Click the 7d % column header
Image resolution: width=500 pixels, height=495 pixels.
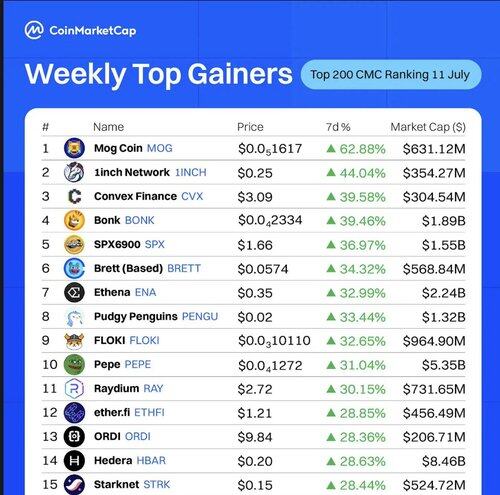click(x=338, y=127)
